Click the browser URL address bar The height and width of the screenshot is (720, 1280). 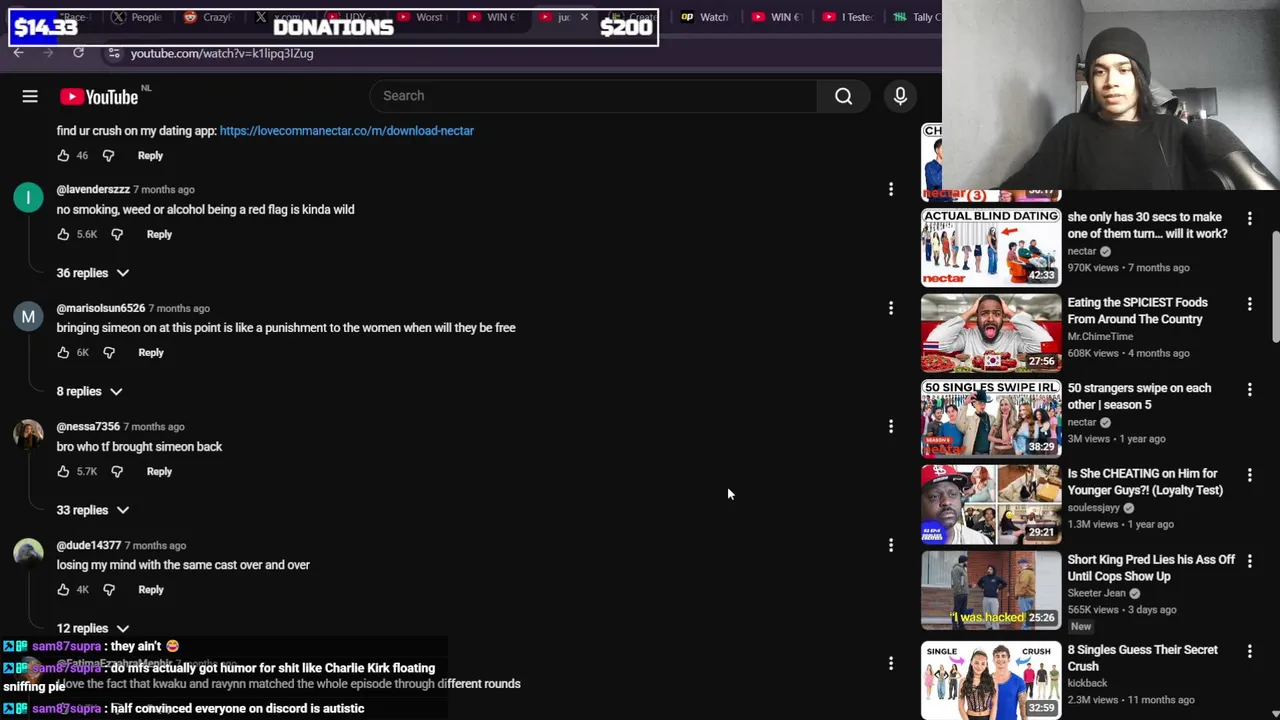(x=520, y=53)
